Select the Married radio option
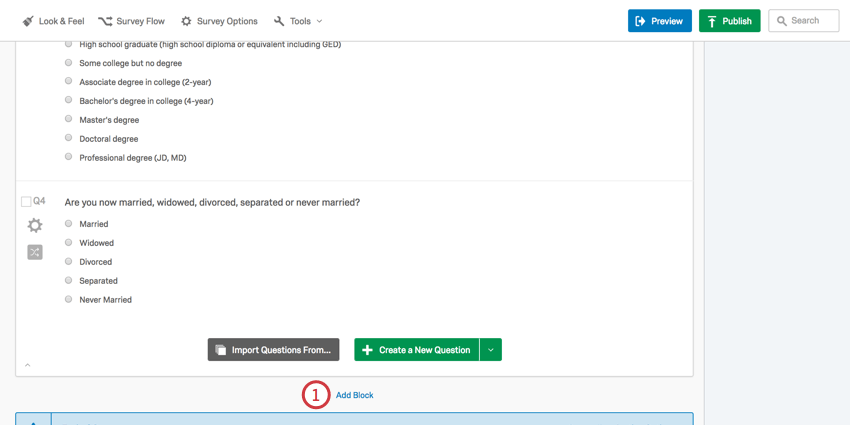This screenshot has height=425, width=850. tap(68, 223)
